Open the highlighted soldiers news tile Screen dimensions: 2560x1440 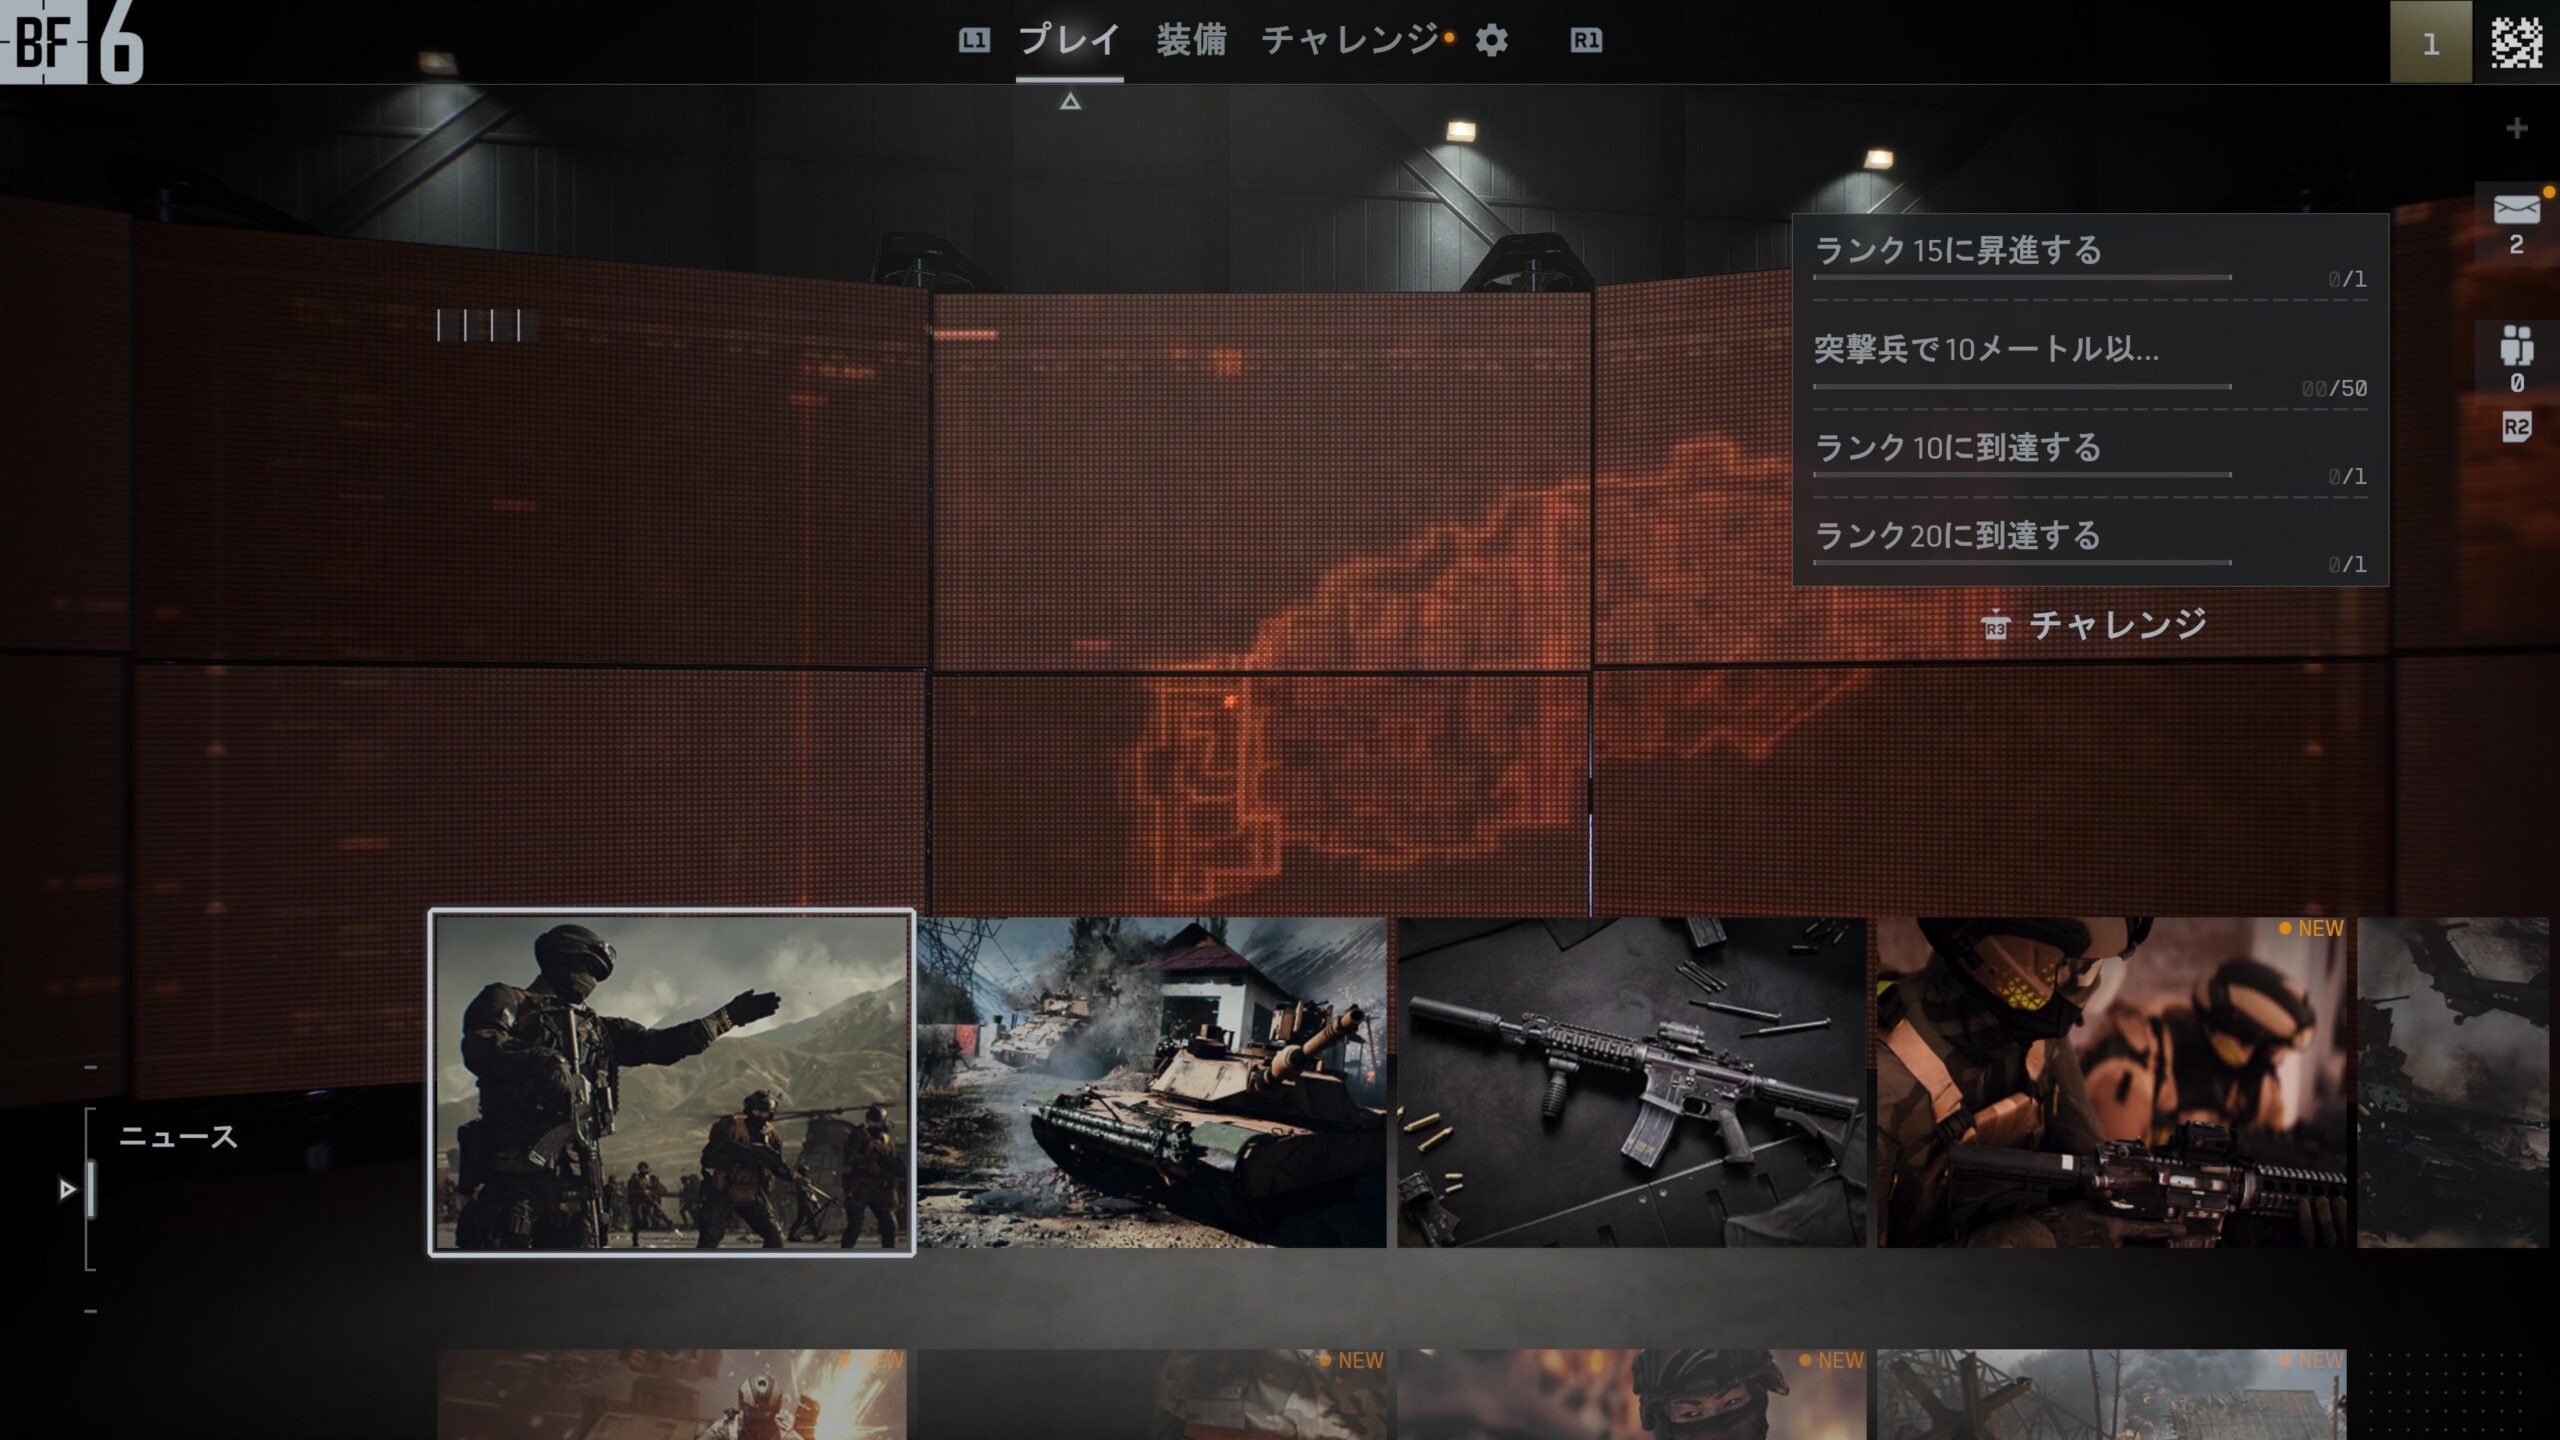click(x=671, y=1082)
